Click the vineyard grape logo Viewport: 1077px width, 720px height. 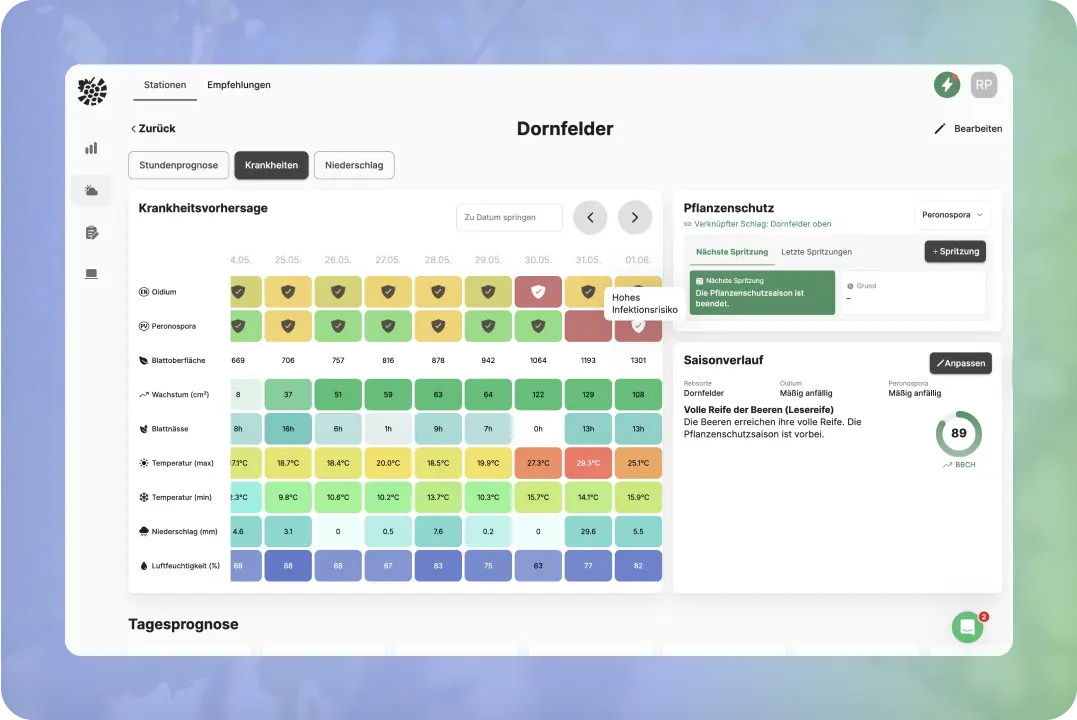(92, 91)
